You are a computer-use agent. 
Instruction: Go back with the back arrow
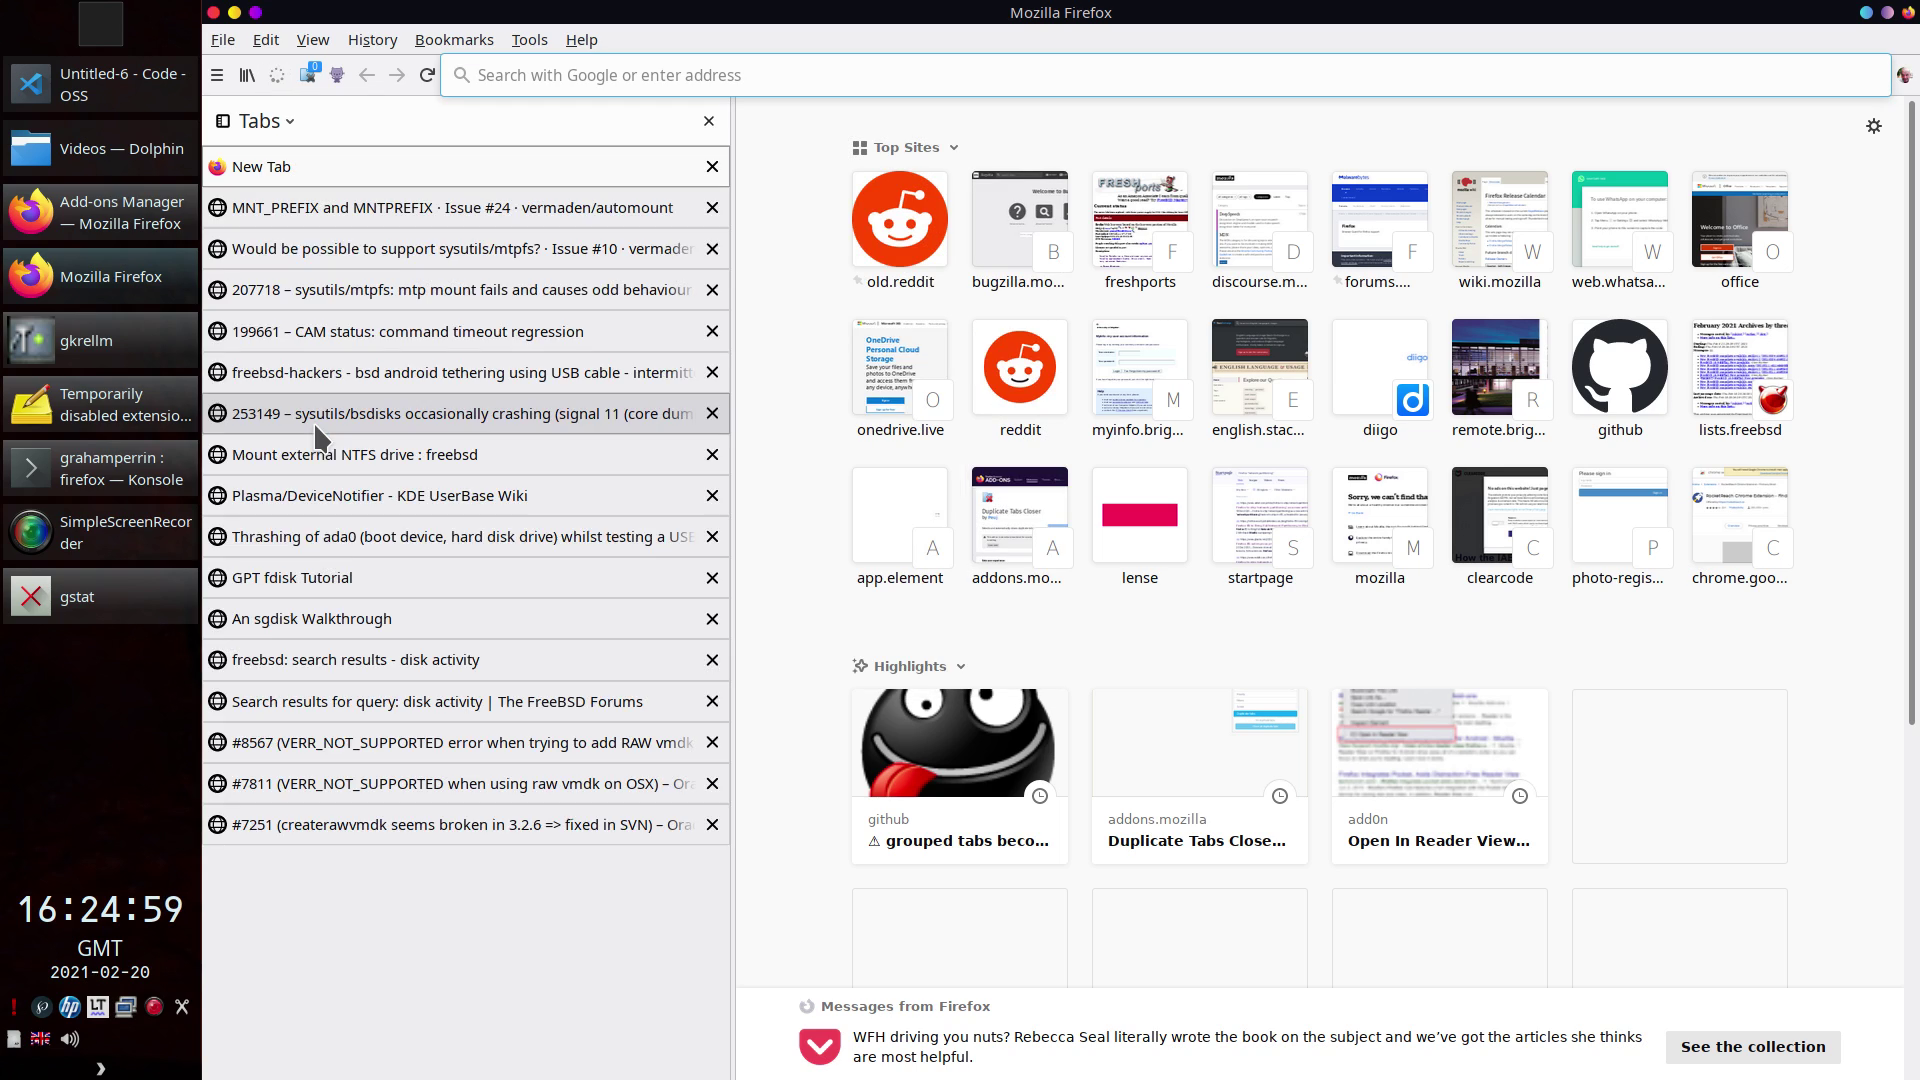pos(367,75)
